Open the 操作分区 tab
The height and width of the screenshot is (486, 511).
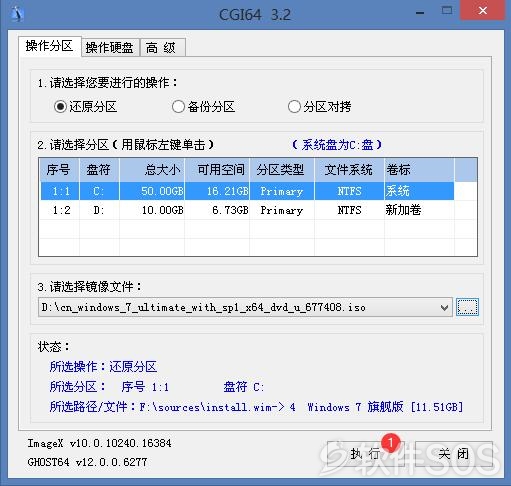click(50, 46)
